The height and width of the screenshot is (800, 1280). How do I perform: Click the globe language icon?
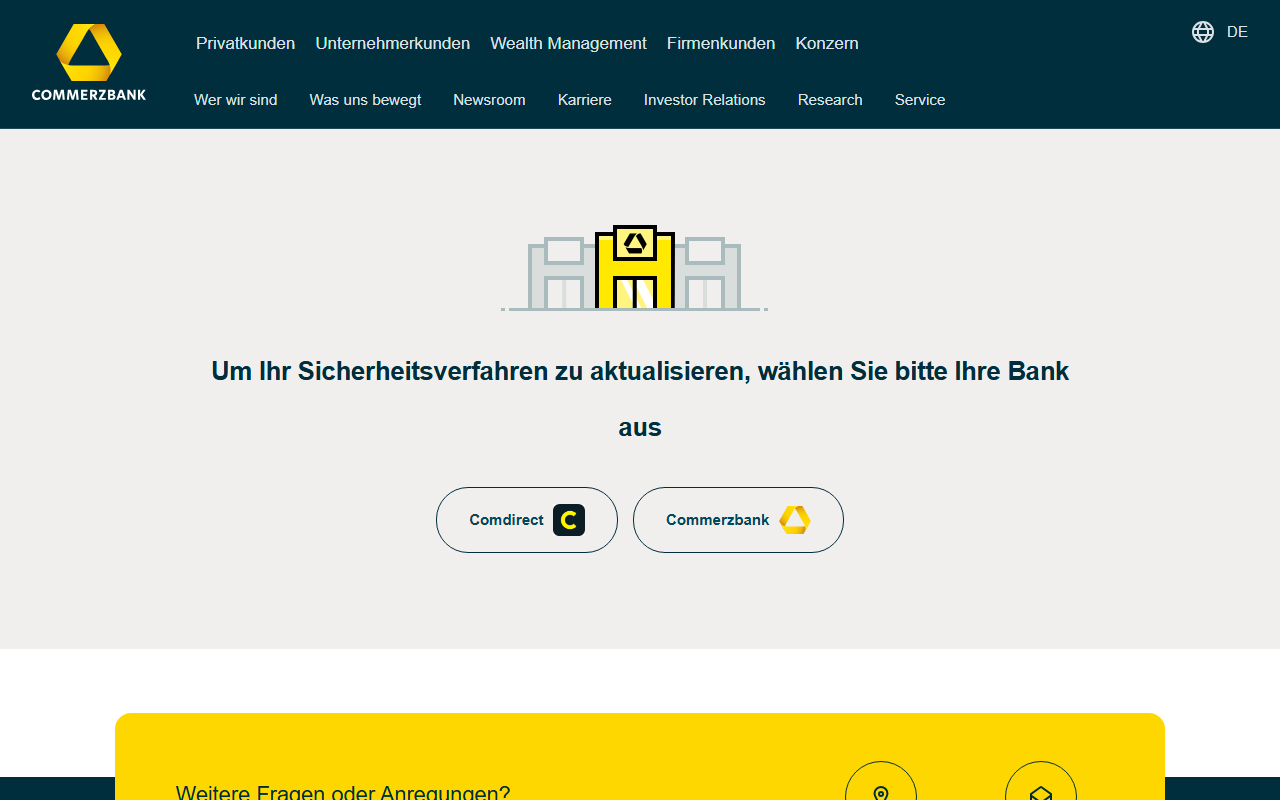coord(1203,32)
